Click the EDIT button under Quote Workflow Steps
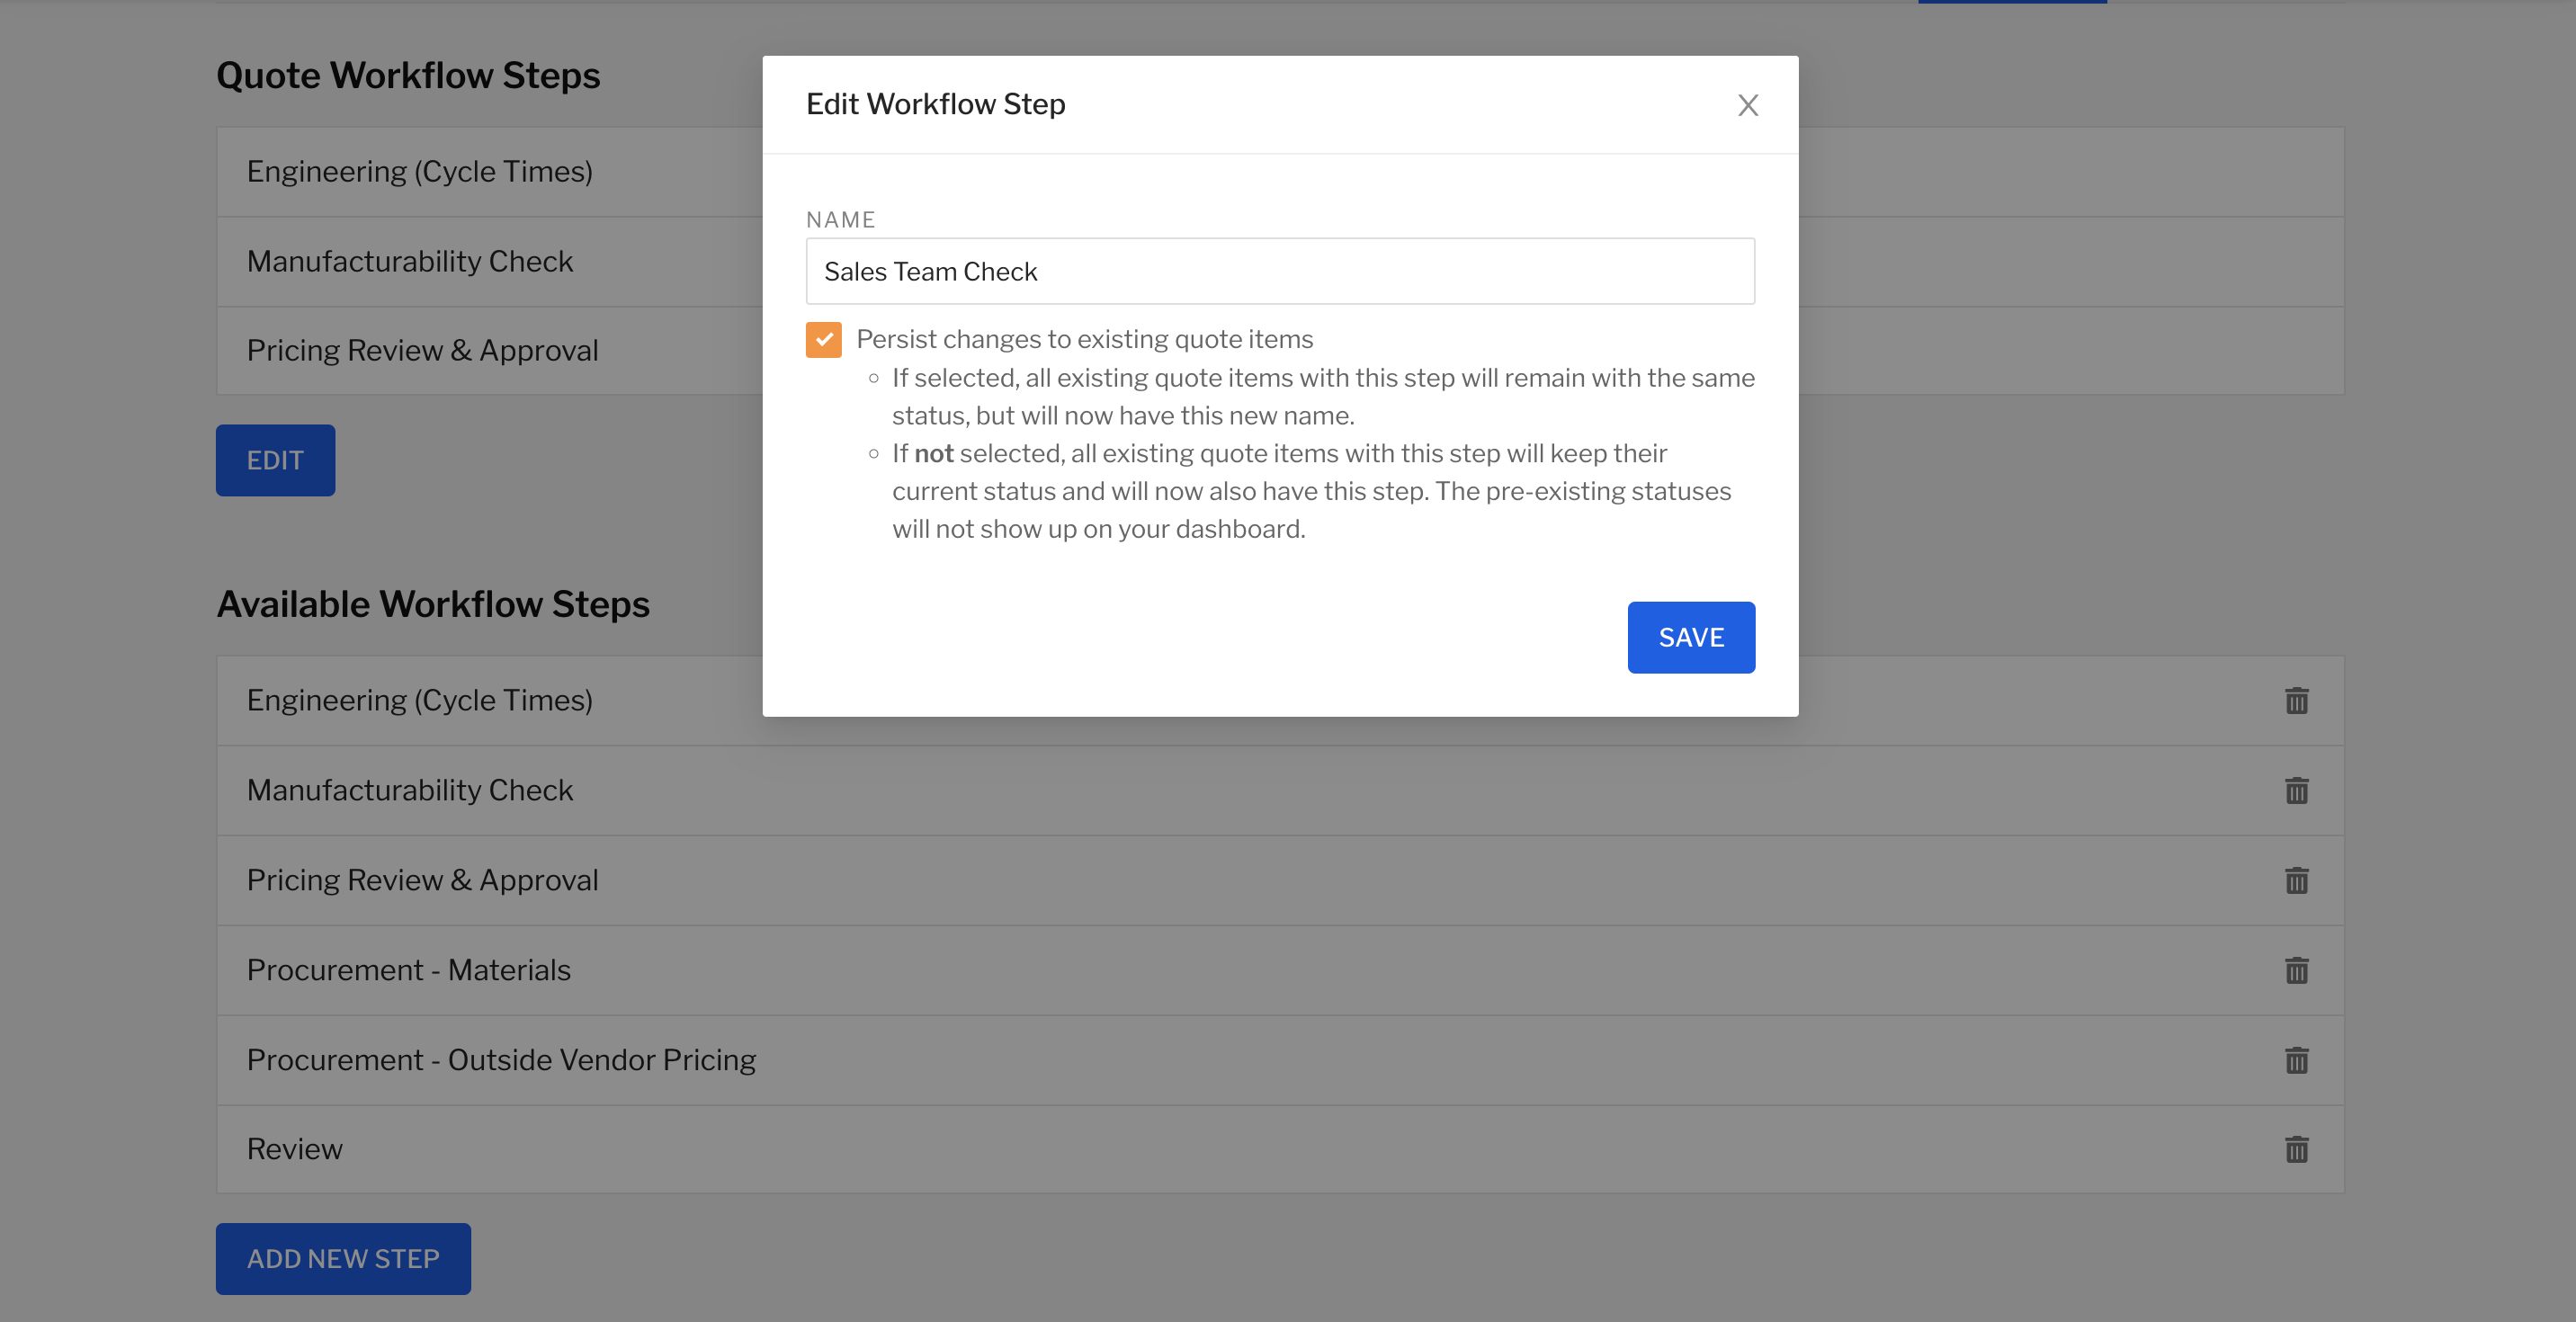Screen dimensions: 2576x1322 [275, 460]
